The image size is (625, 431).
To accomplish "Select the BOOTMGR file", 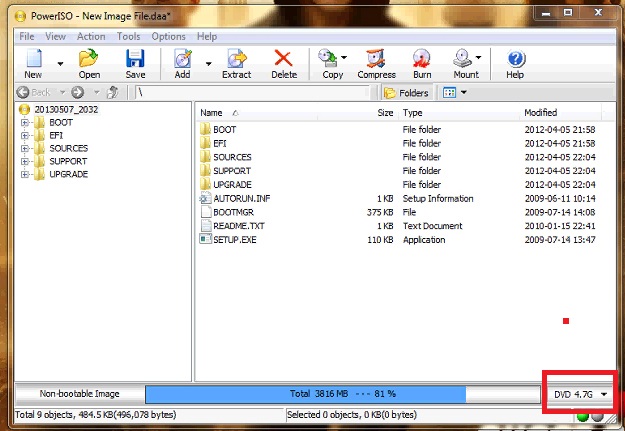I will click(x=234, y=212).
